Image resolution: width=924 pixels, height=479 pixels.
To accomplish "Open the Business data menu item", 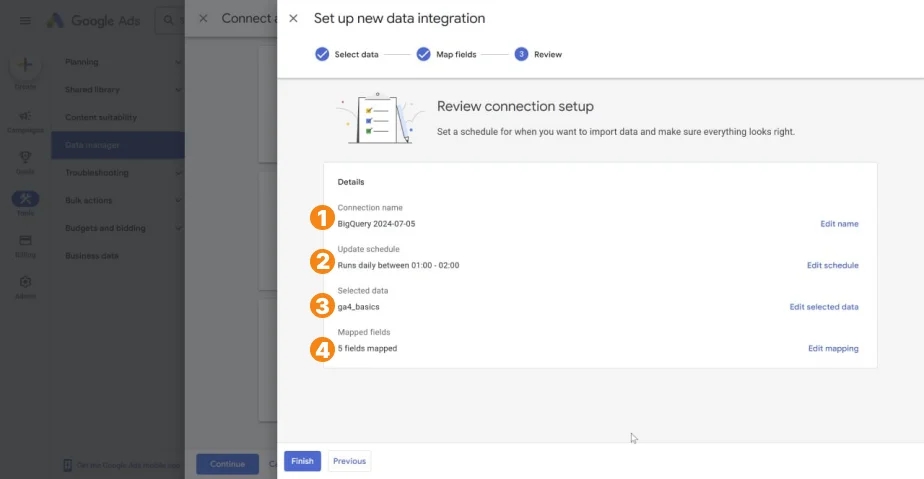I will [x=118, y=256].
